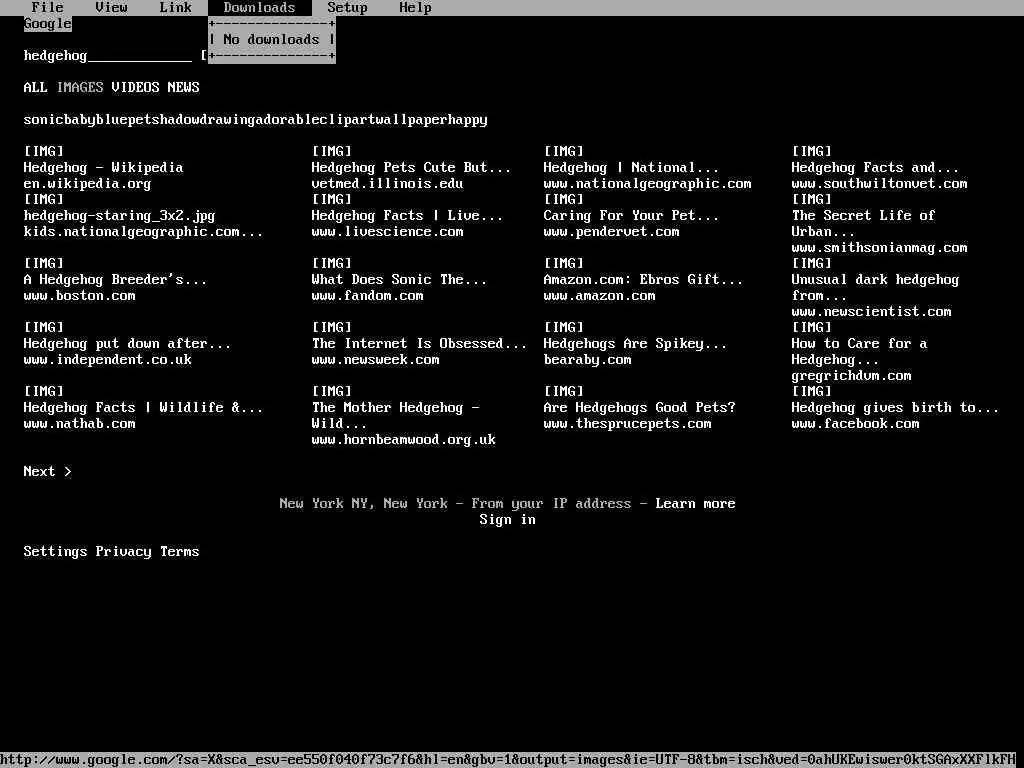Screen dimensions: 1024x768
Task: Open Caring For Your Pet... result
Action: click(x=631, y=216)
